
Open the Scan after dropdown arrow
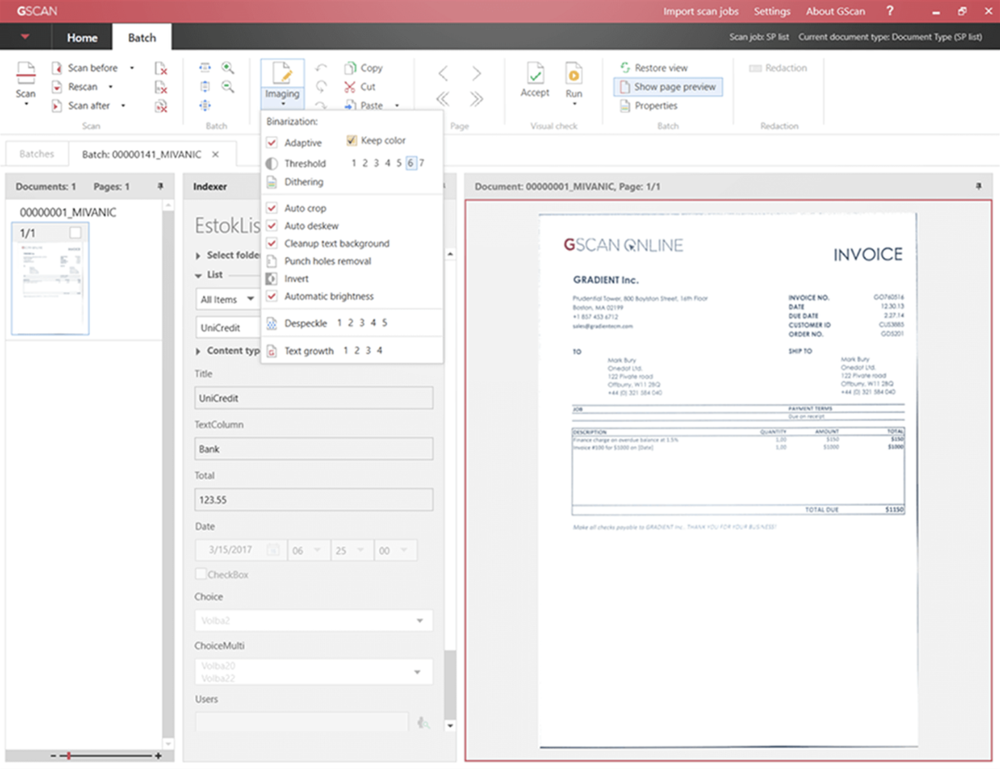[123, 106]
